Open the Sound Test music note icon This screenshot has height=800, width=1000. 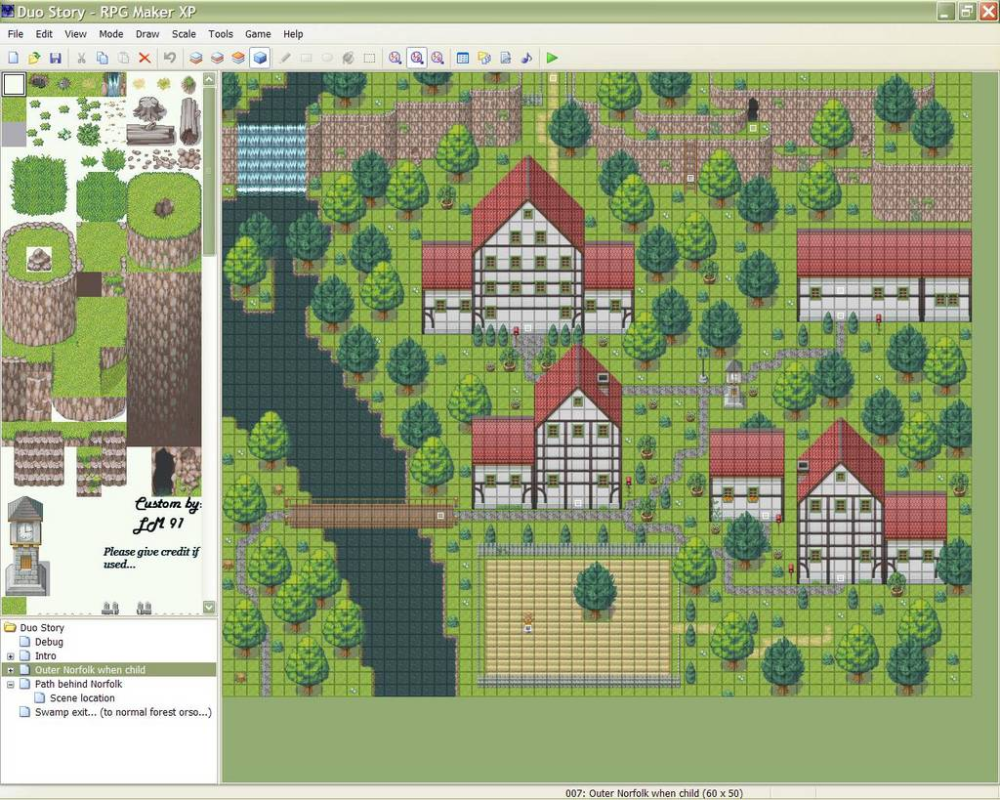pos(527,58)
